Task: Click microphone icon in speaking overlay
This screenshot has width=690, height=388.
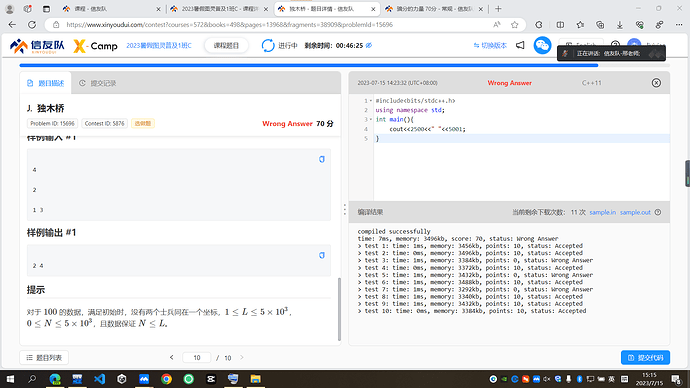Action: (565, 54)
